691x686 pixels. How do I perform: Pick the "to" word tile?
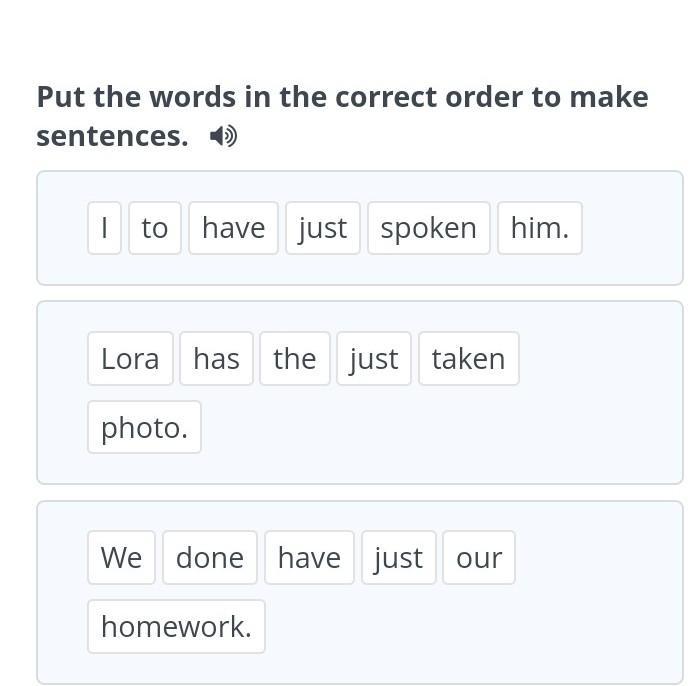155,228
